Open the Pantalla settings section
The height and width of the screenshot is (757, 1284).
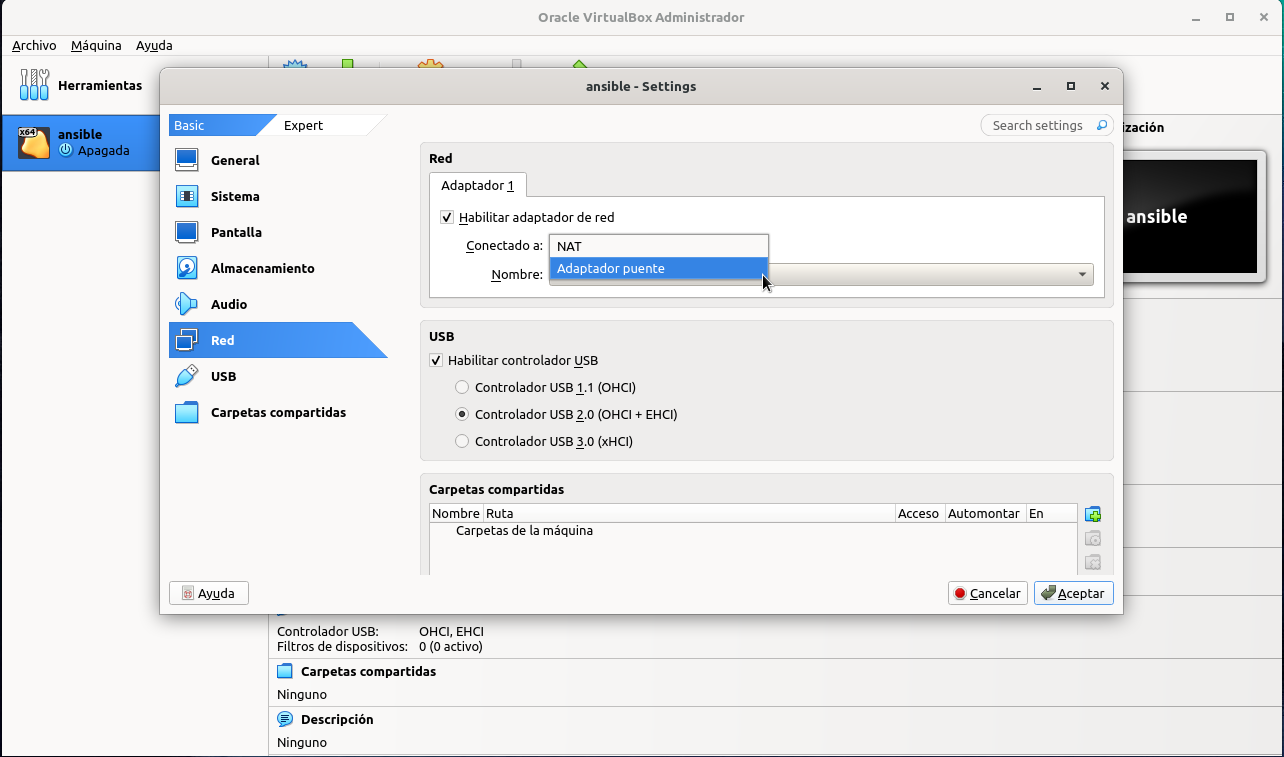(x=278, y=232)
